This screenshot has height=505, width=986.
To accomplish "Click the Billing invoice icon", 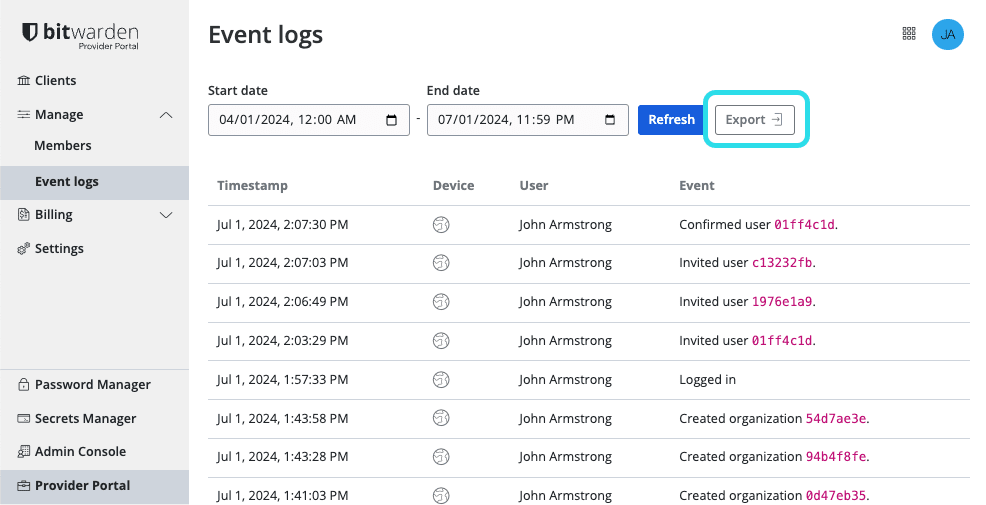I will tap(24, 215).
